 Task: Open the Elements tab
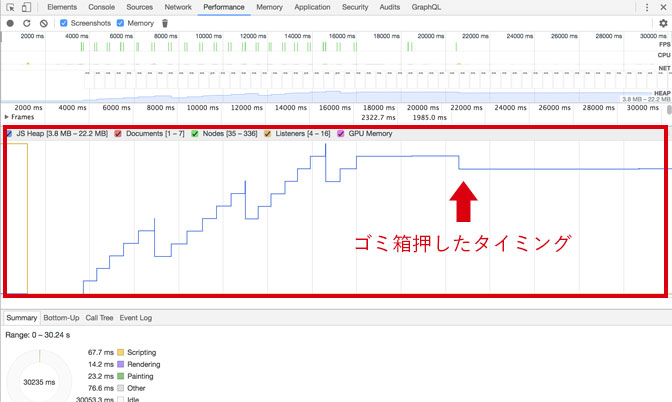click(62, 7)
